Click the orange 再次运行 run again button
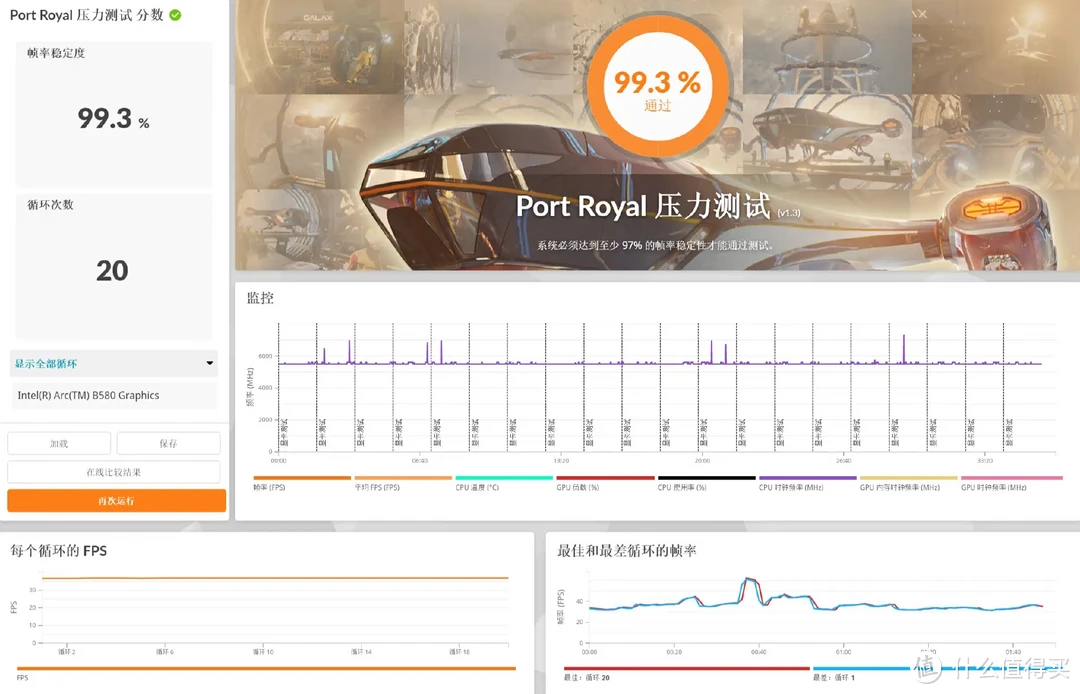The width and height of the screenshot is (1080, 694). [116, 501]
